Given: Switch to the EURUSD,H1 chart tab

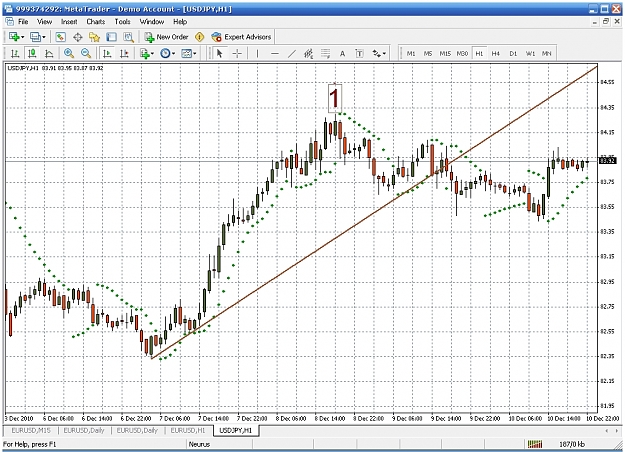Looking at the screenshot, I should (187, 430).
